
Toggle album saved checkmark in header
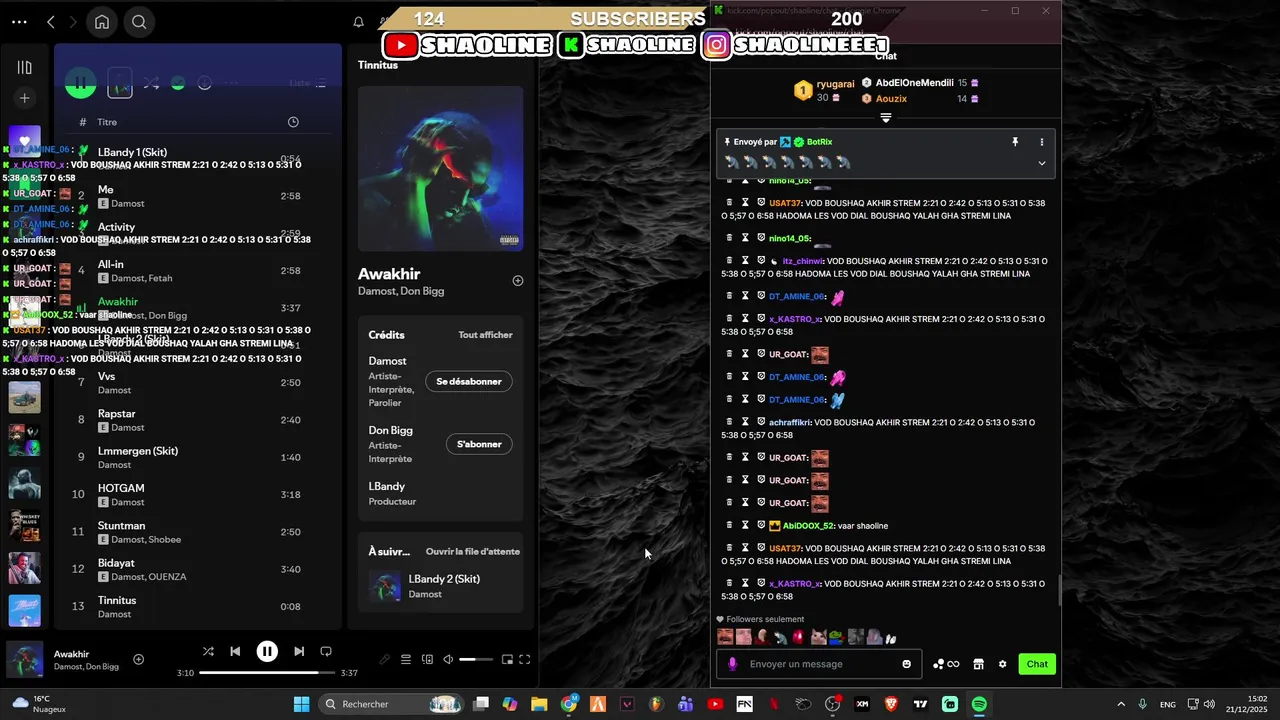tap(178, 83)
